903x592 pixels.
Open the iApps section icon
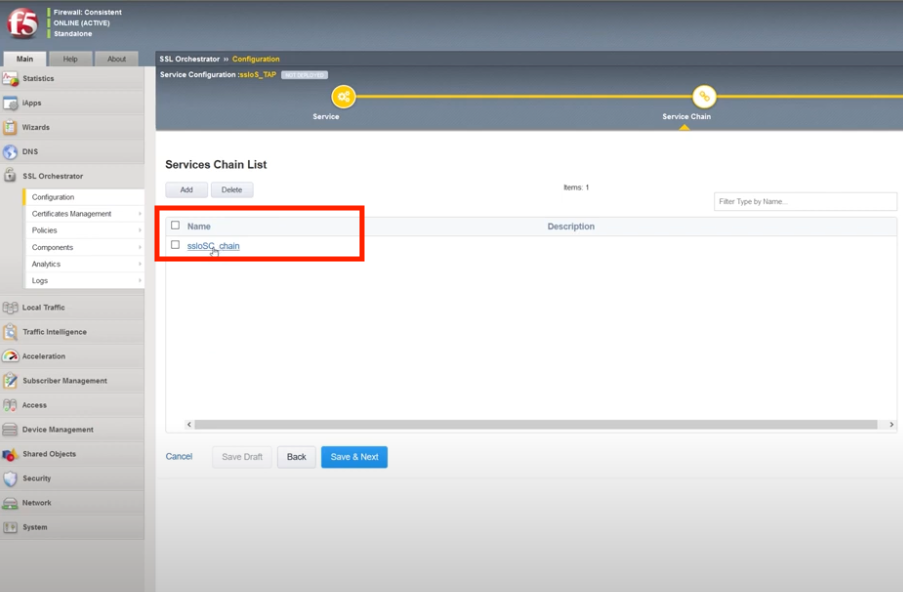click(x=10, y=103)
